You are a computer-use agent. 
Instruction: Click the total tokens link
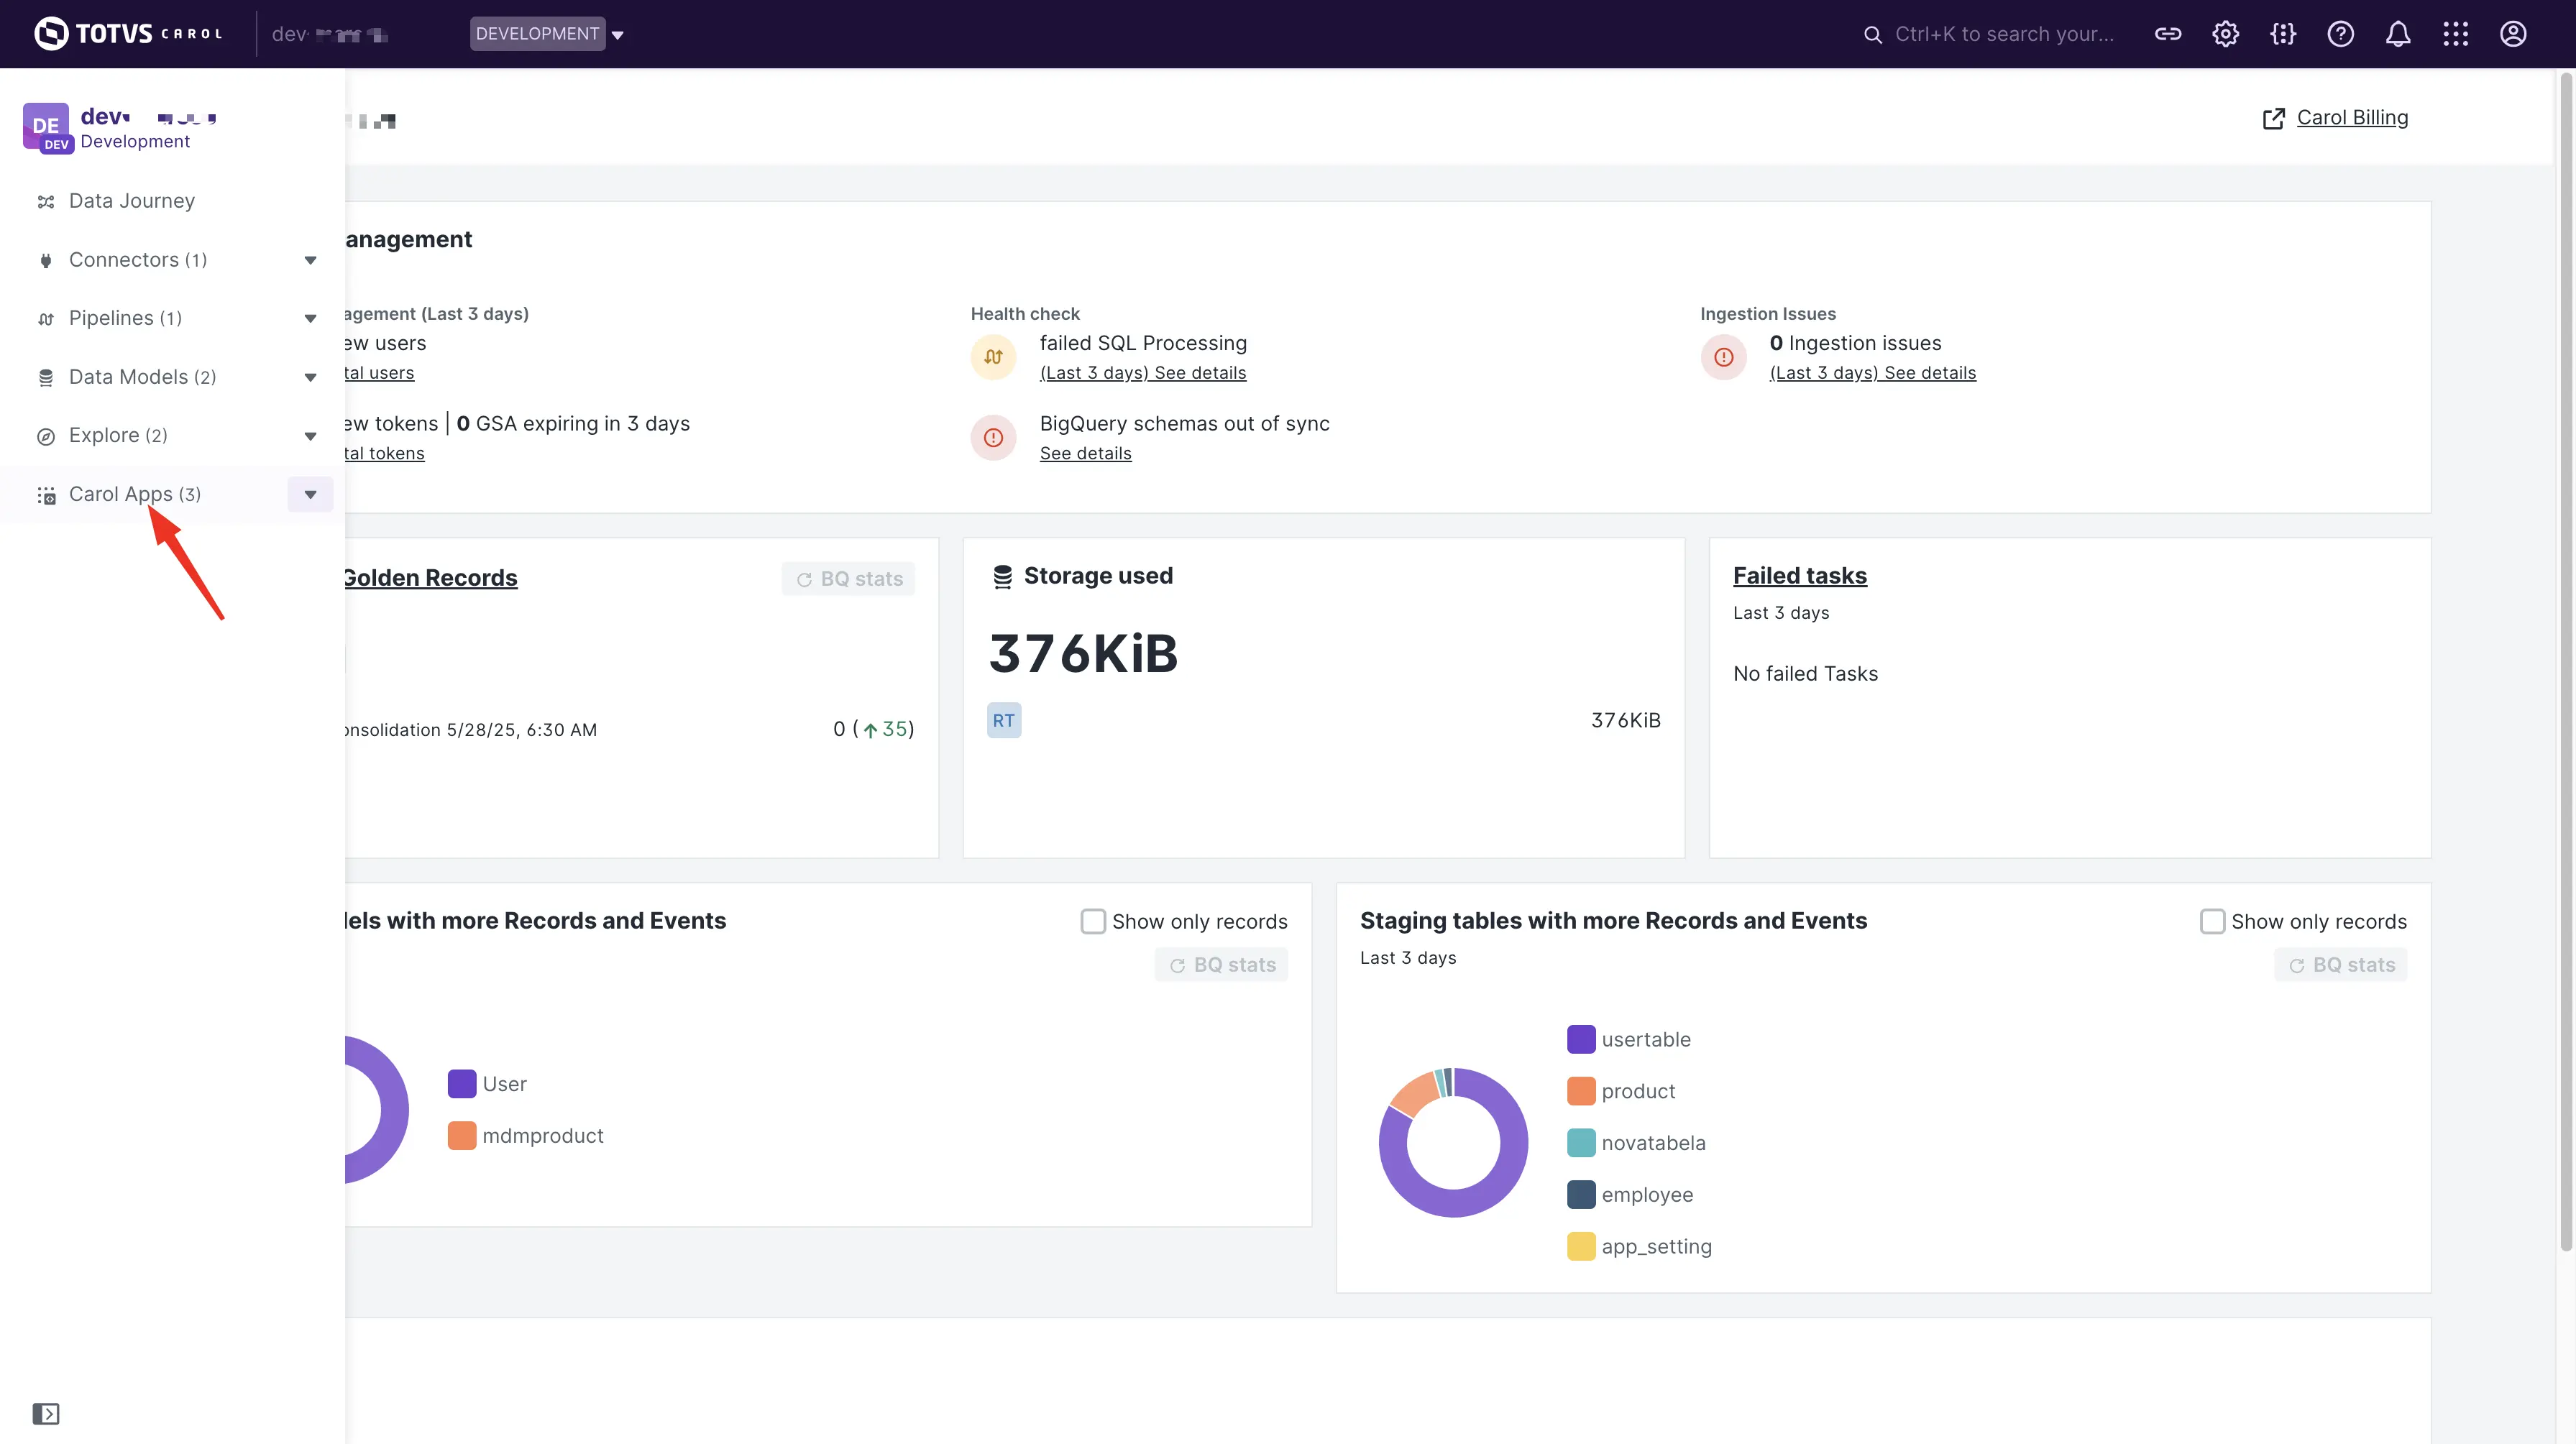coord(384,453)
